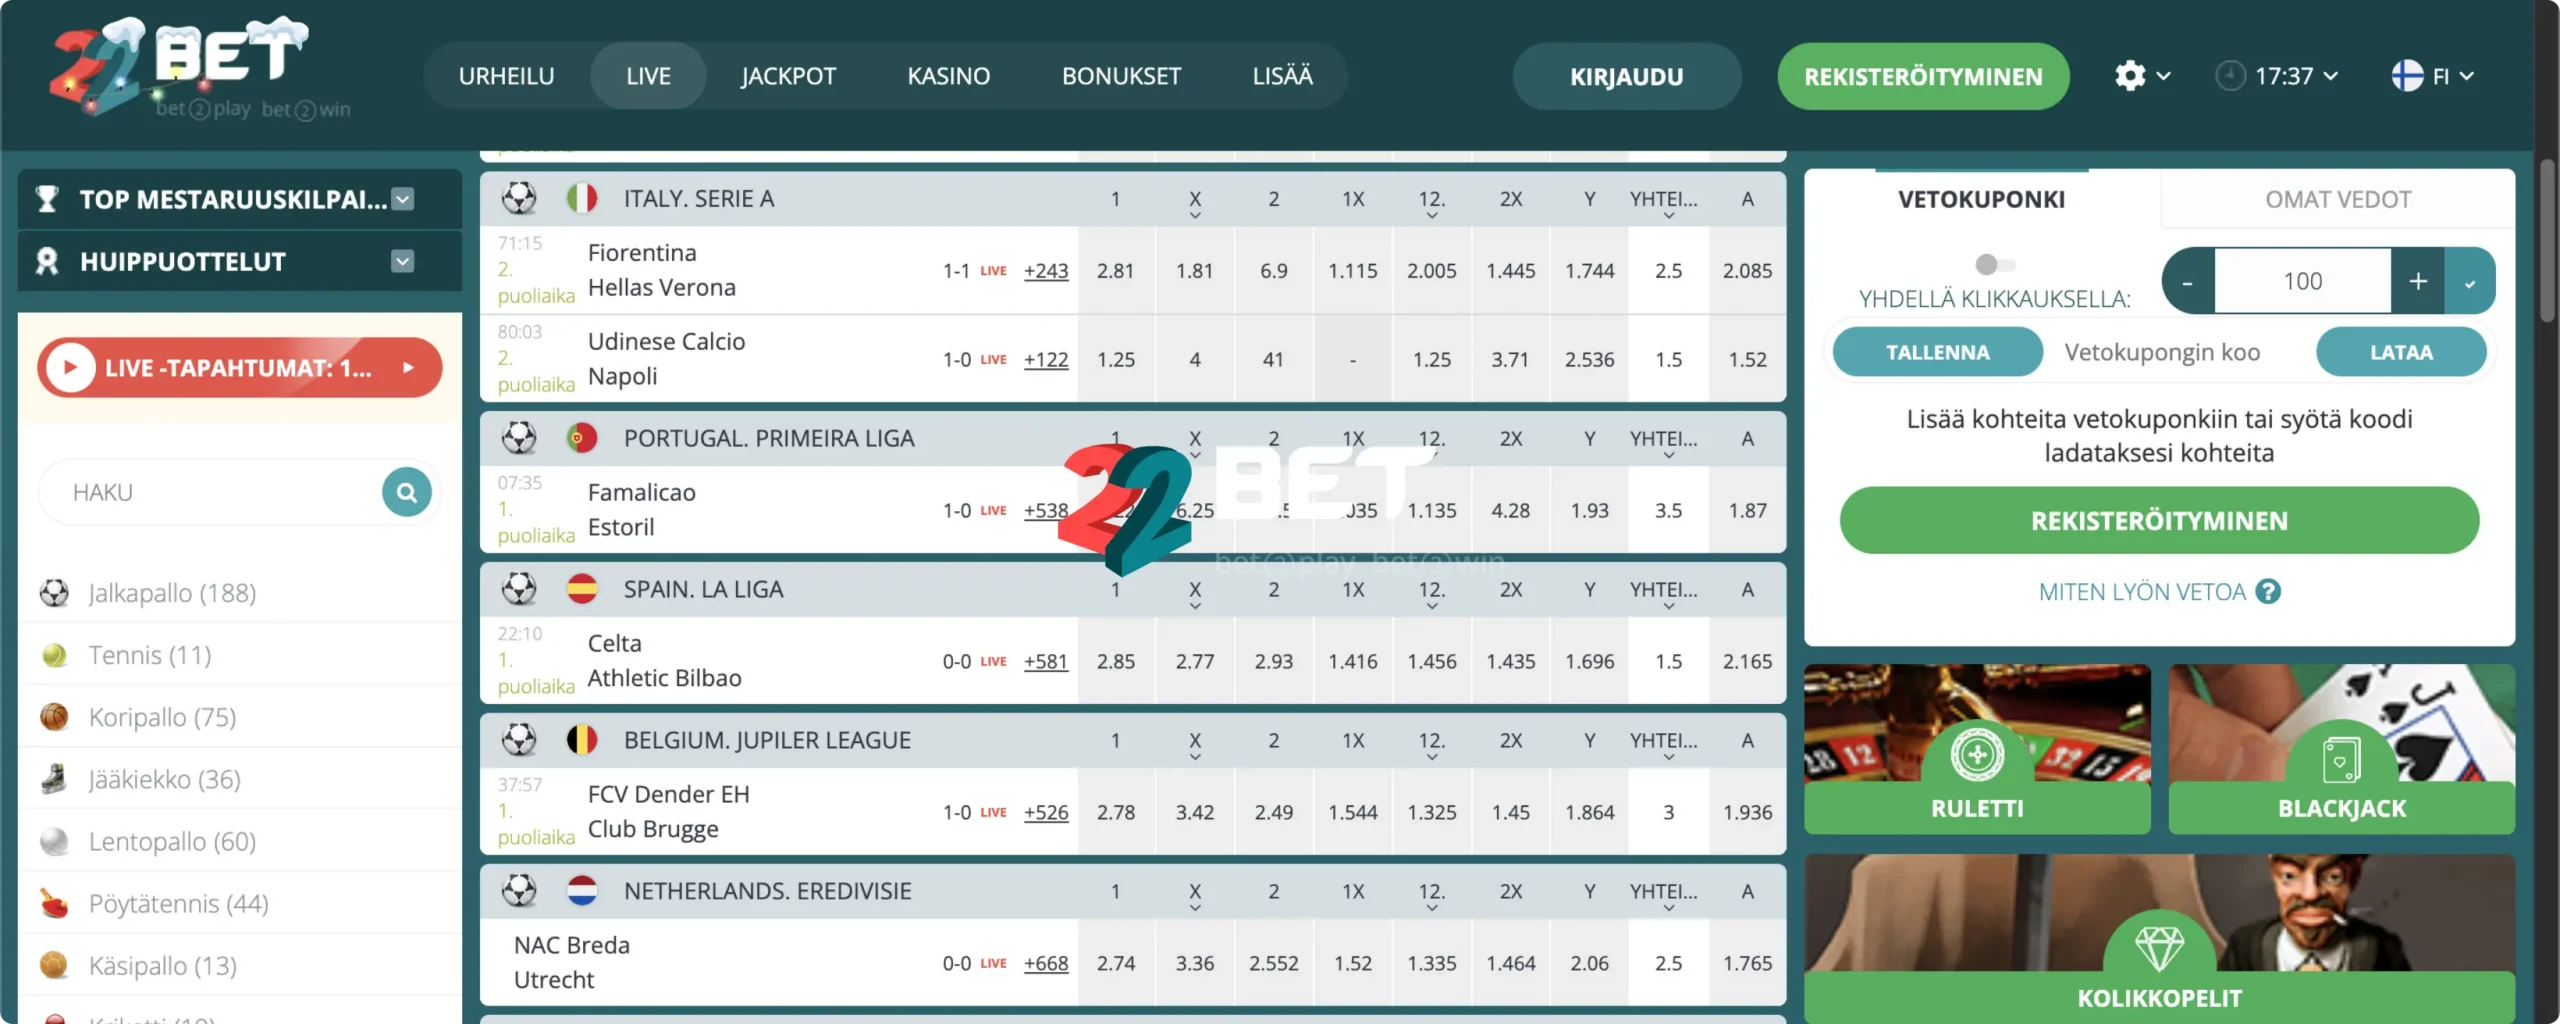
Task: Increase the stake with plus button
Action: [2417, 281]
